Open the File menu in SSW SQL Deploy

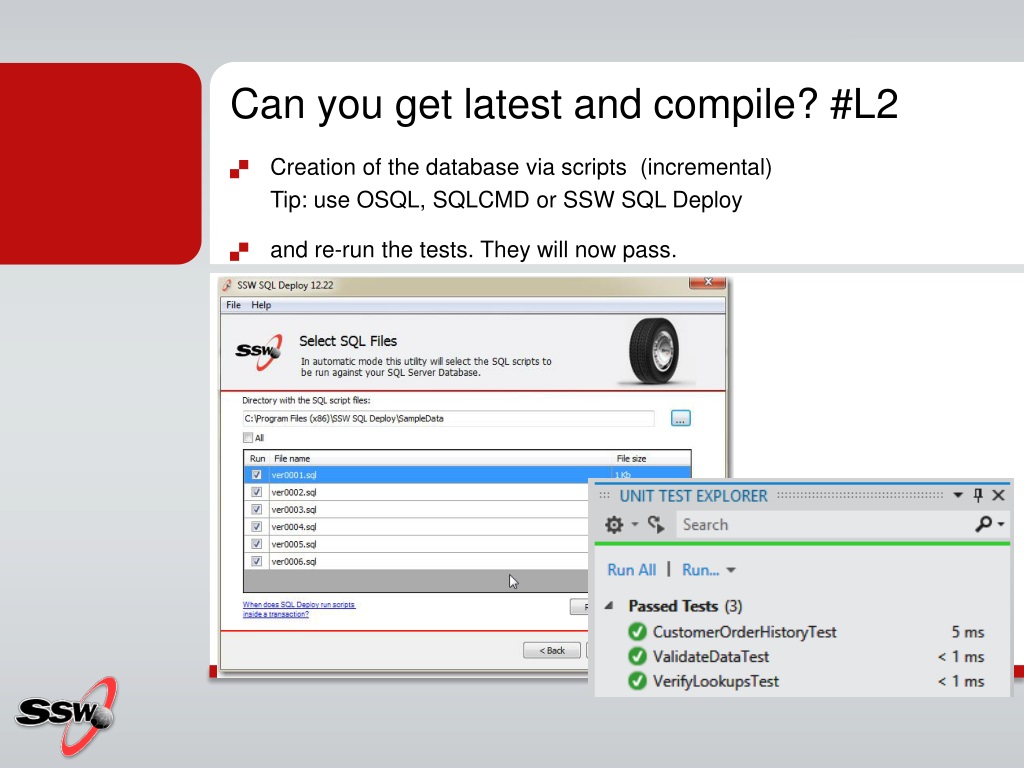coord(233,305)
